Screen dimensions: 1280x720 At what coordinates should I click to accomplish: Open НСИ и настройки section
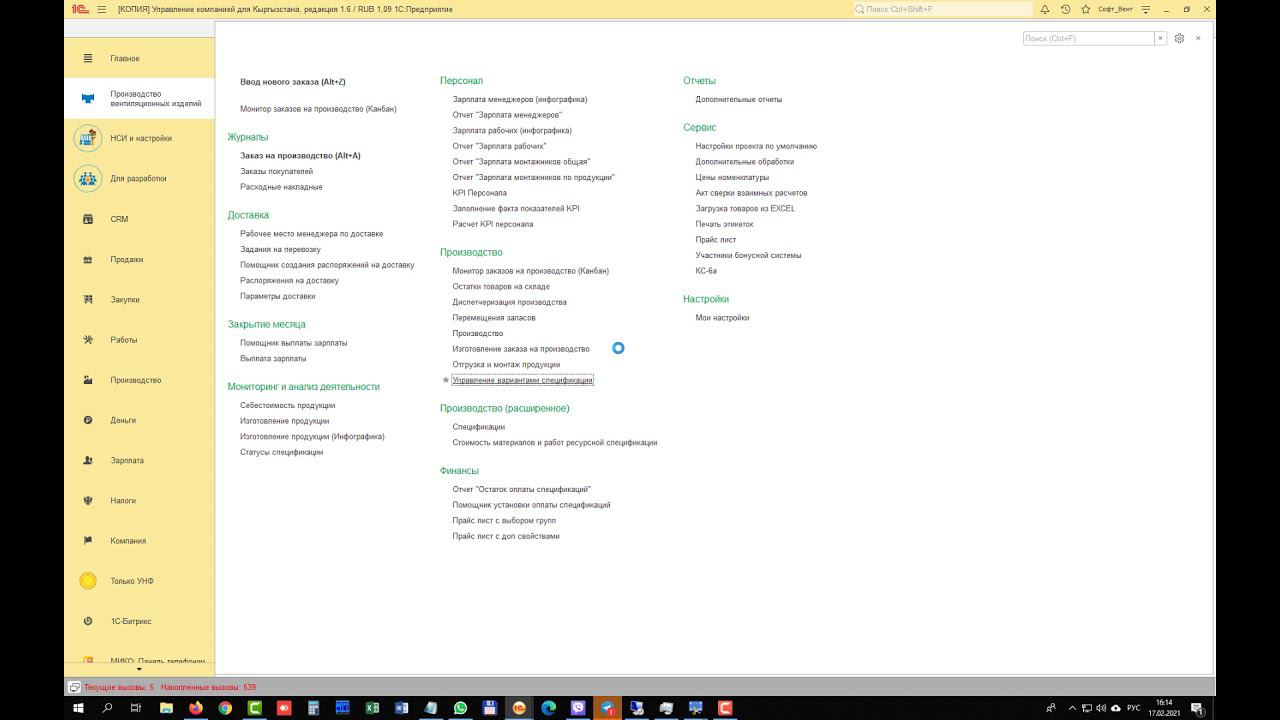coord(140,138)
